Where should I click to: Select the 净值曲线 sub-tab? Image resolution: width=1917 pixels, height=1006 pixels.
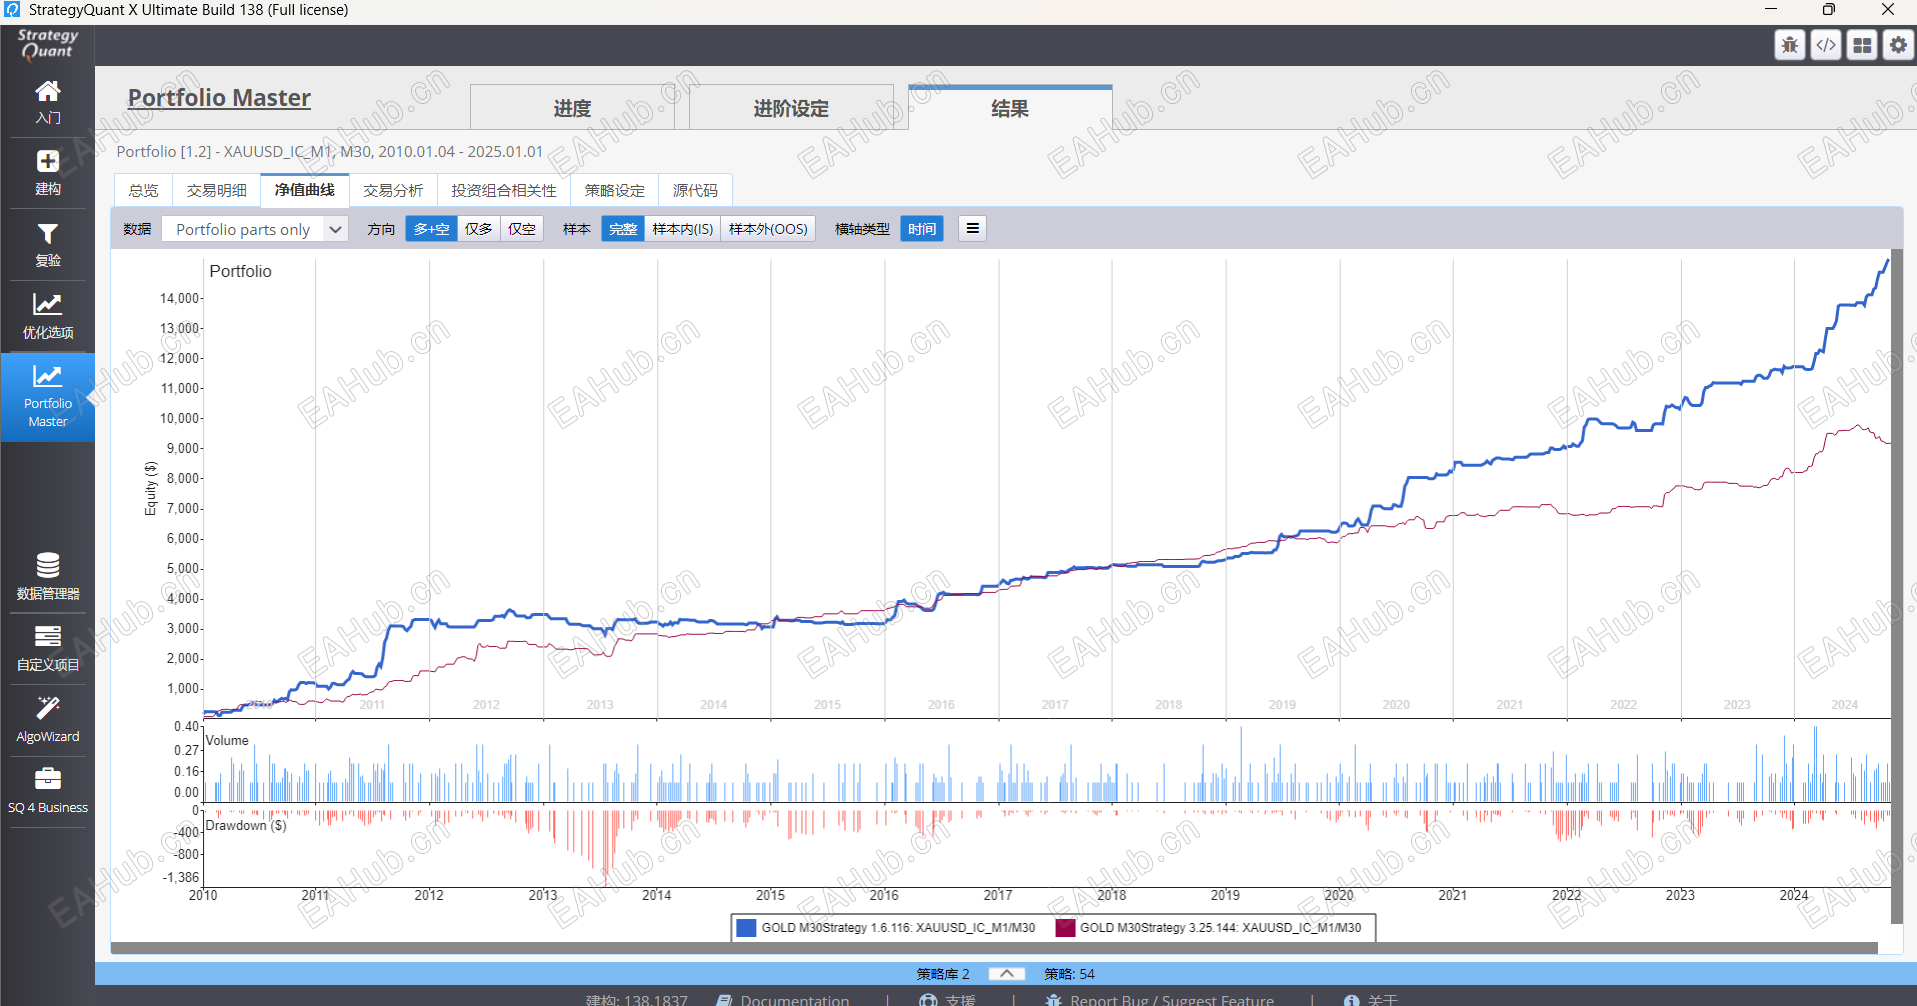(305, 190)
